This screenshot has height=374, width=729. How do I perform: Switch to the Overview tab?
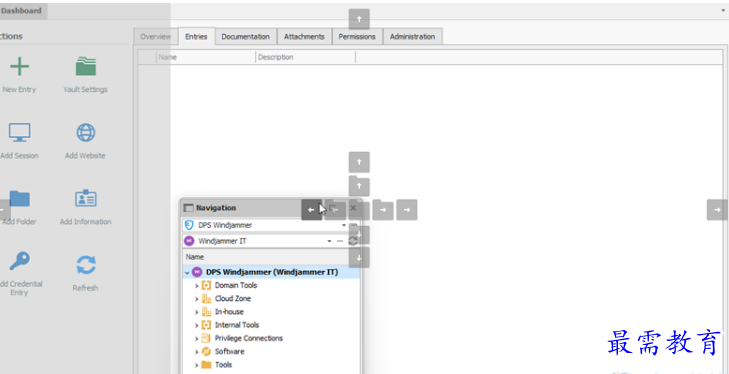click(x=156, y=37)
